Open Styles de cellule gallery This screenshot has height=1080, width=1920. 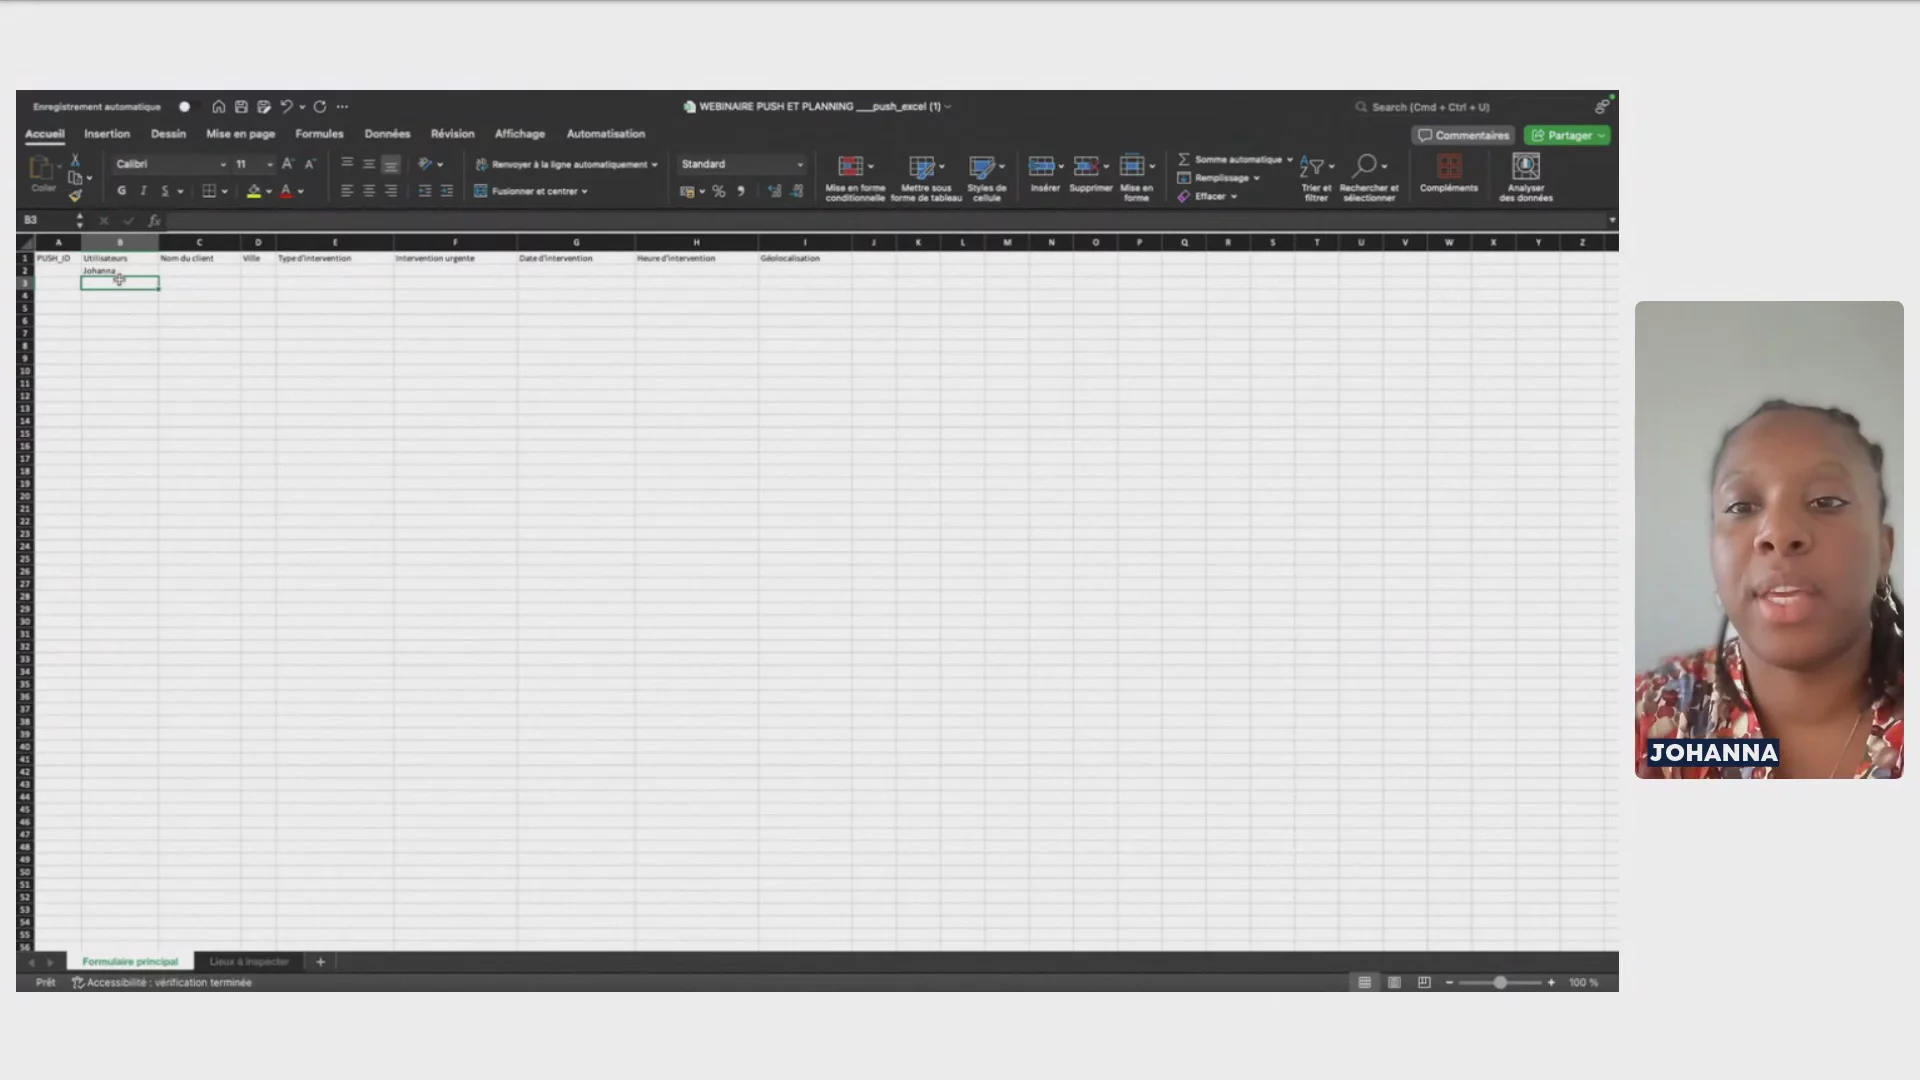pyautogui.click(x=986, y=179)
